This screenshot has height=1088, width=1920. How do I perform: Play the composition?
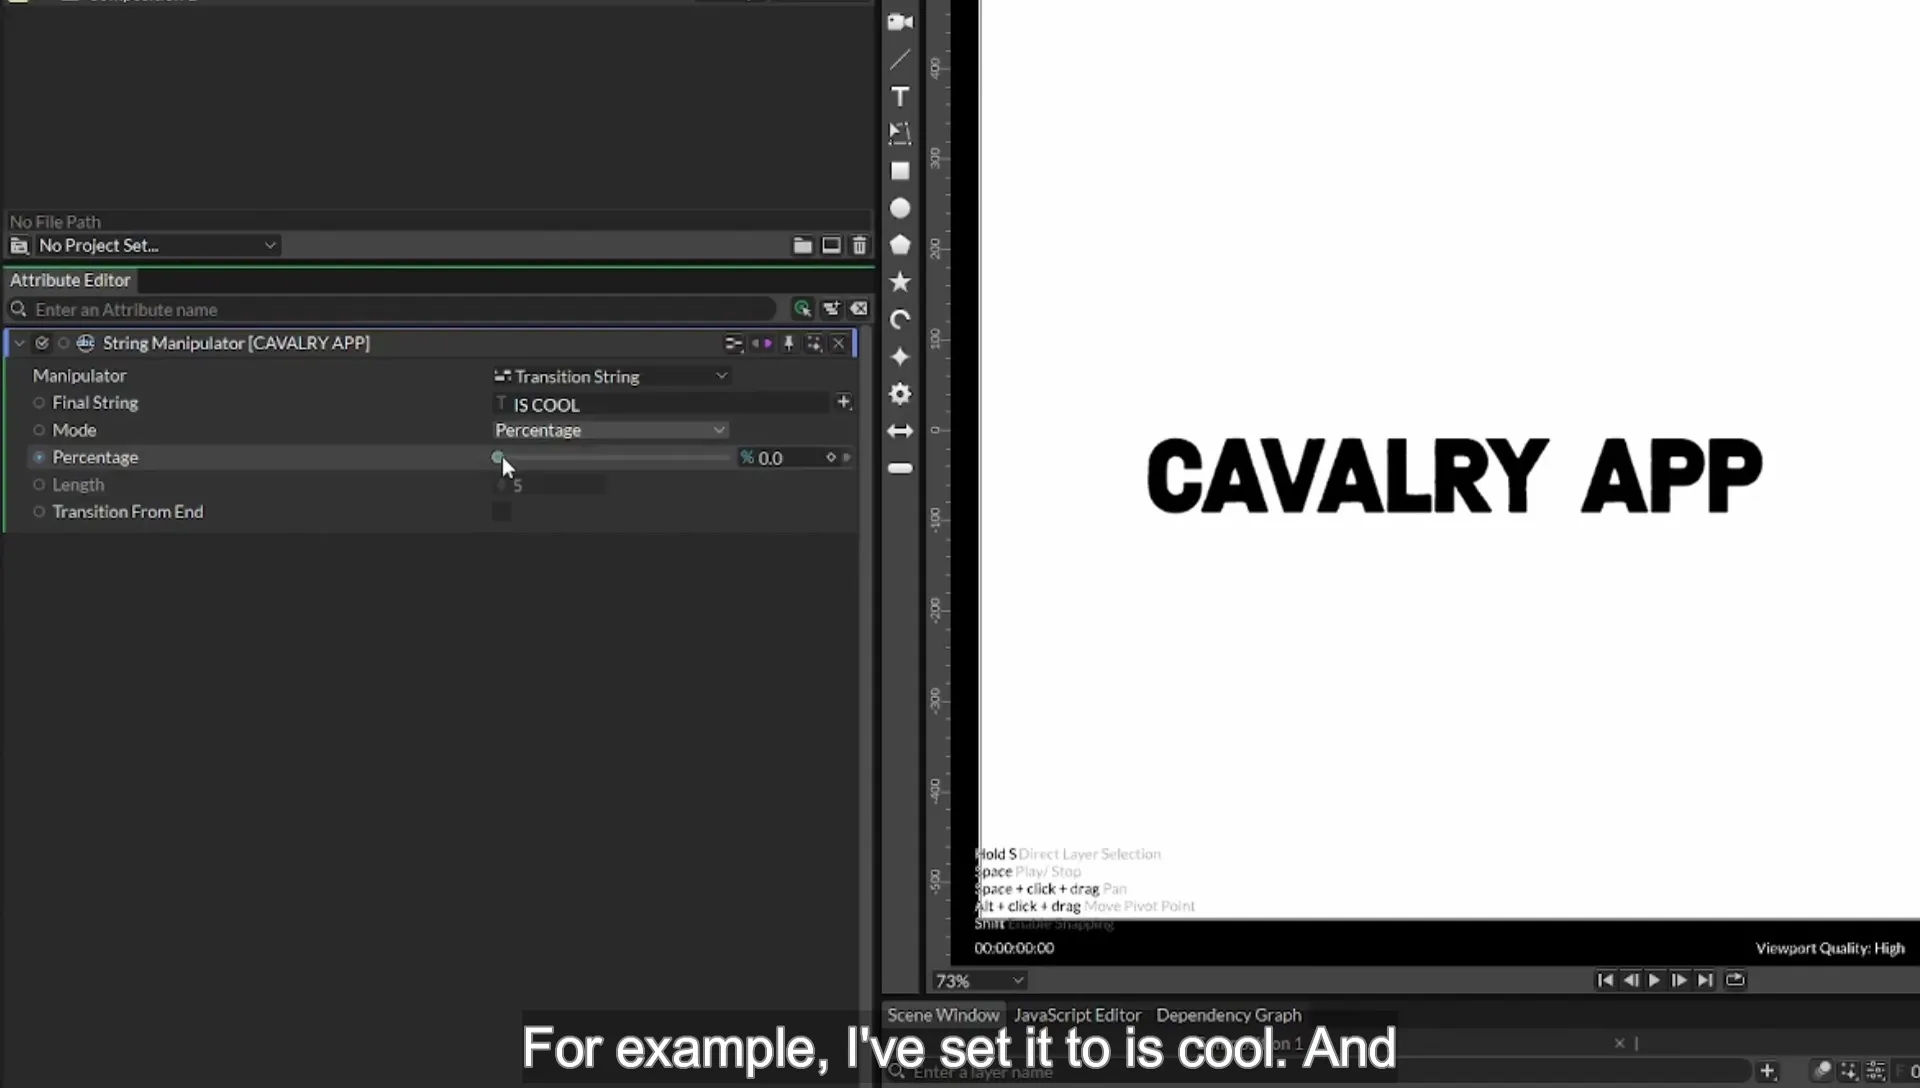coord(1654,980)
